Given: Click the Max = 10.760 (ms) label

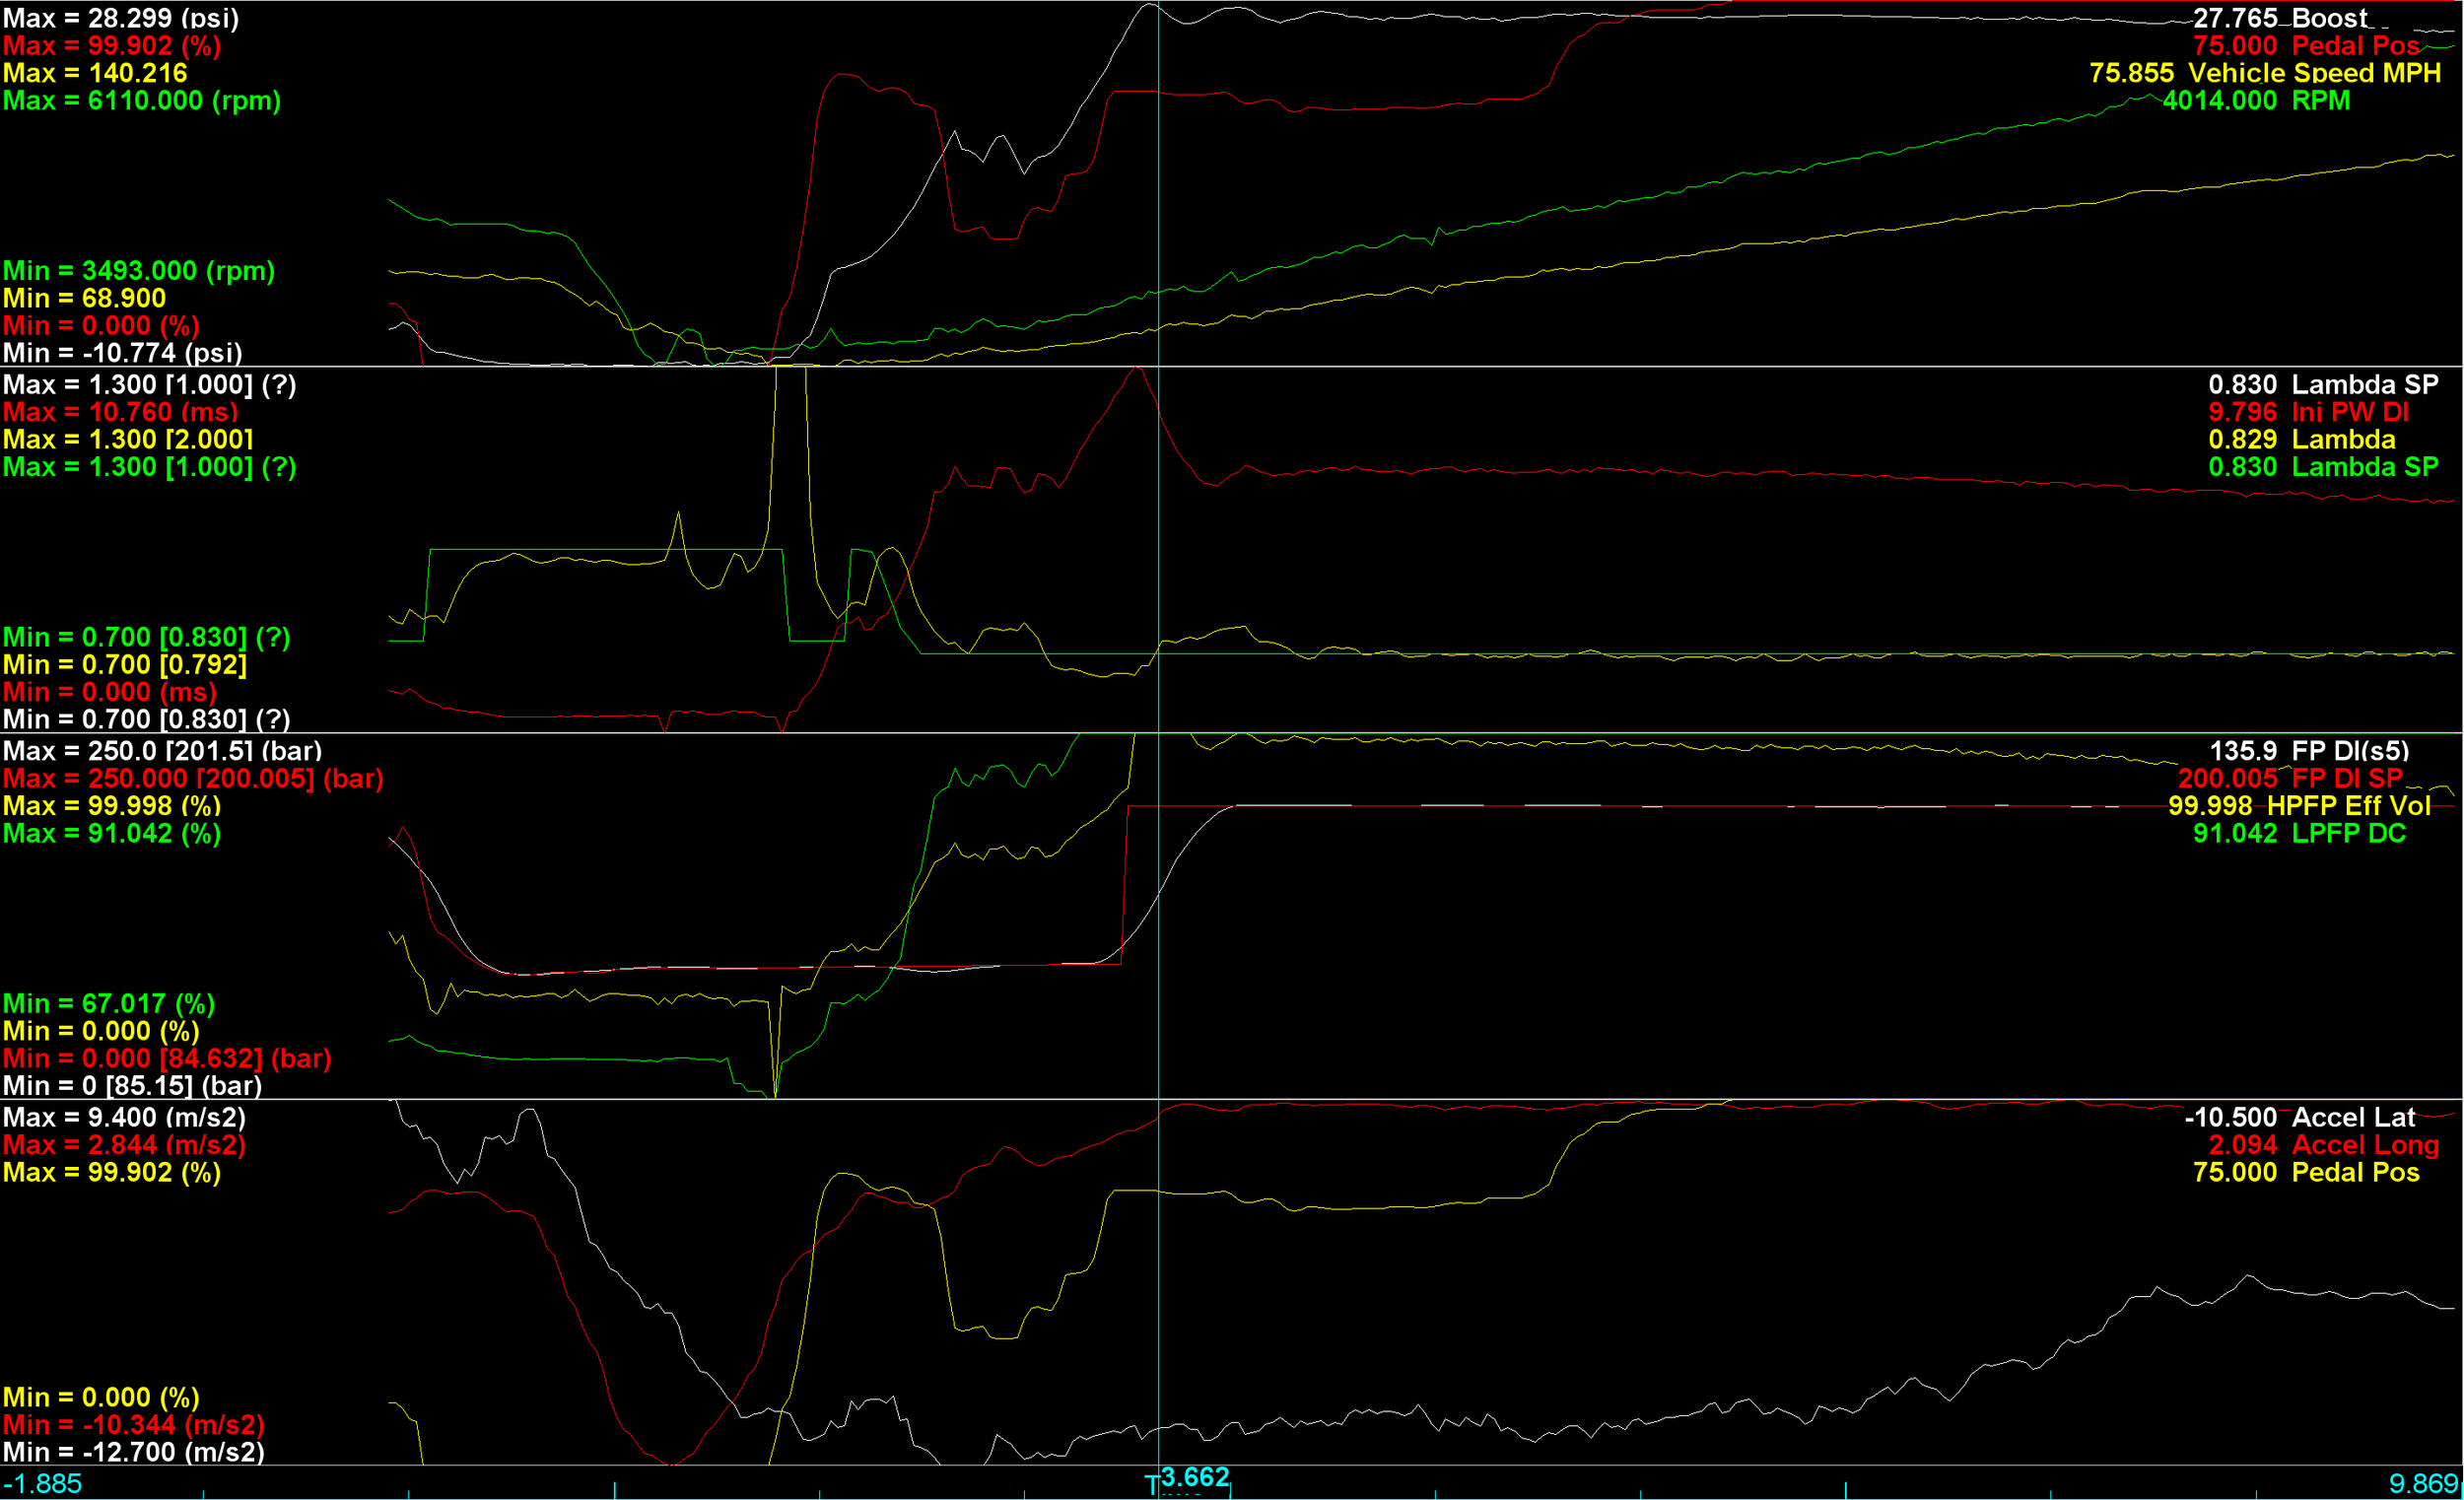Looking at the screenshot, I should 120,412.
